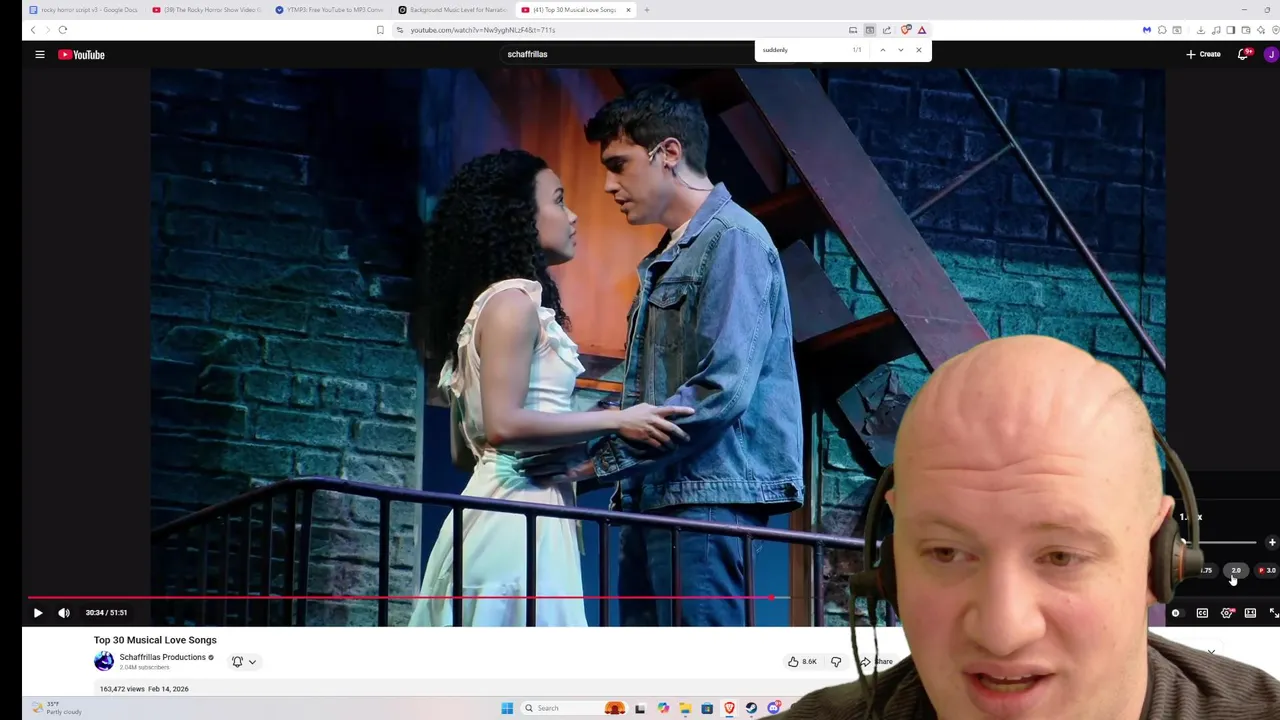Open the YouTube hamburger guide menu

click(x=40, y=55)
